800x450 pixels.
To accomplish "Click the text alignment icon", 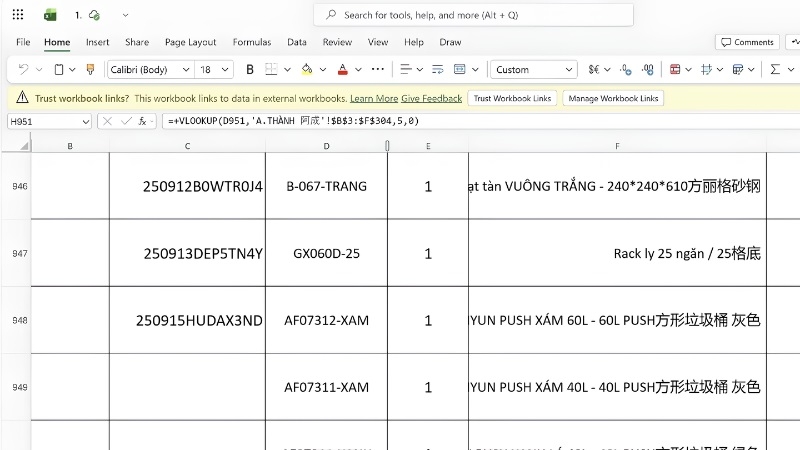I will pyautogui.click(x=406, y=69).
